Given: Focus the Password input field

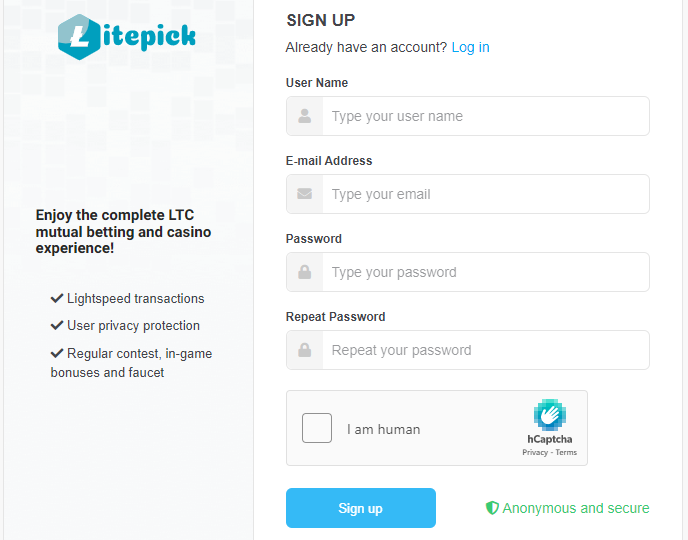Looking at the screenshot, I should pyautogui.click(x=485, y=272).
